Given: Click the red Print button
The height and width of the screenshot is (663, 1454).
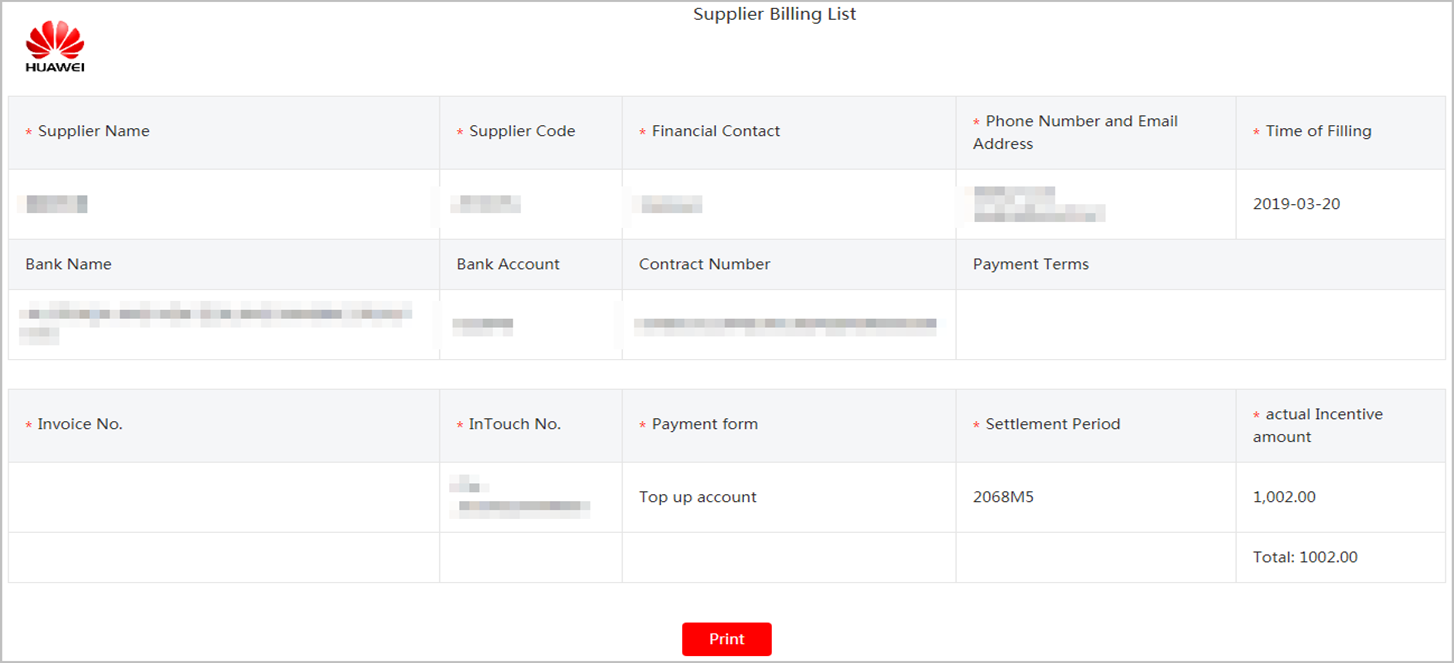Looking at the screenshot, I should (727, 639).
